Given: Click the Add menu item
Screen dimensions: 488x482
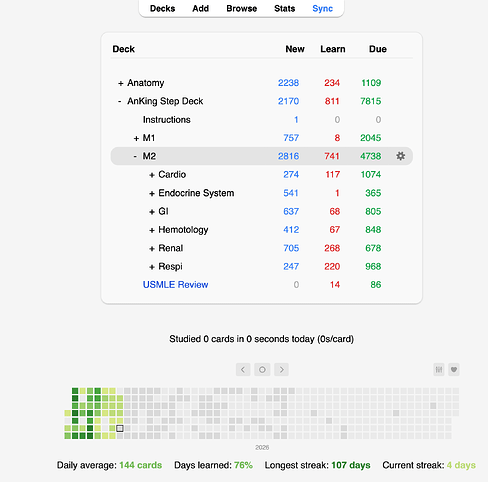Looking at the screenshot, I should [200, 8].
